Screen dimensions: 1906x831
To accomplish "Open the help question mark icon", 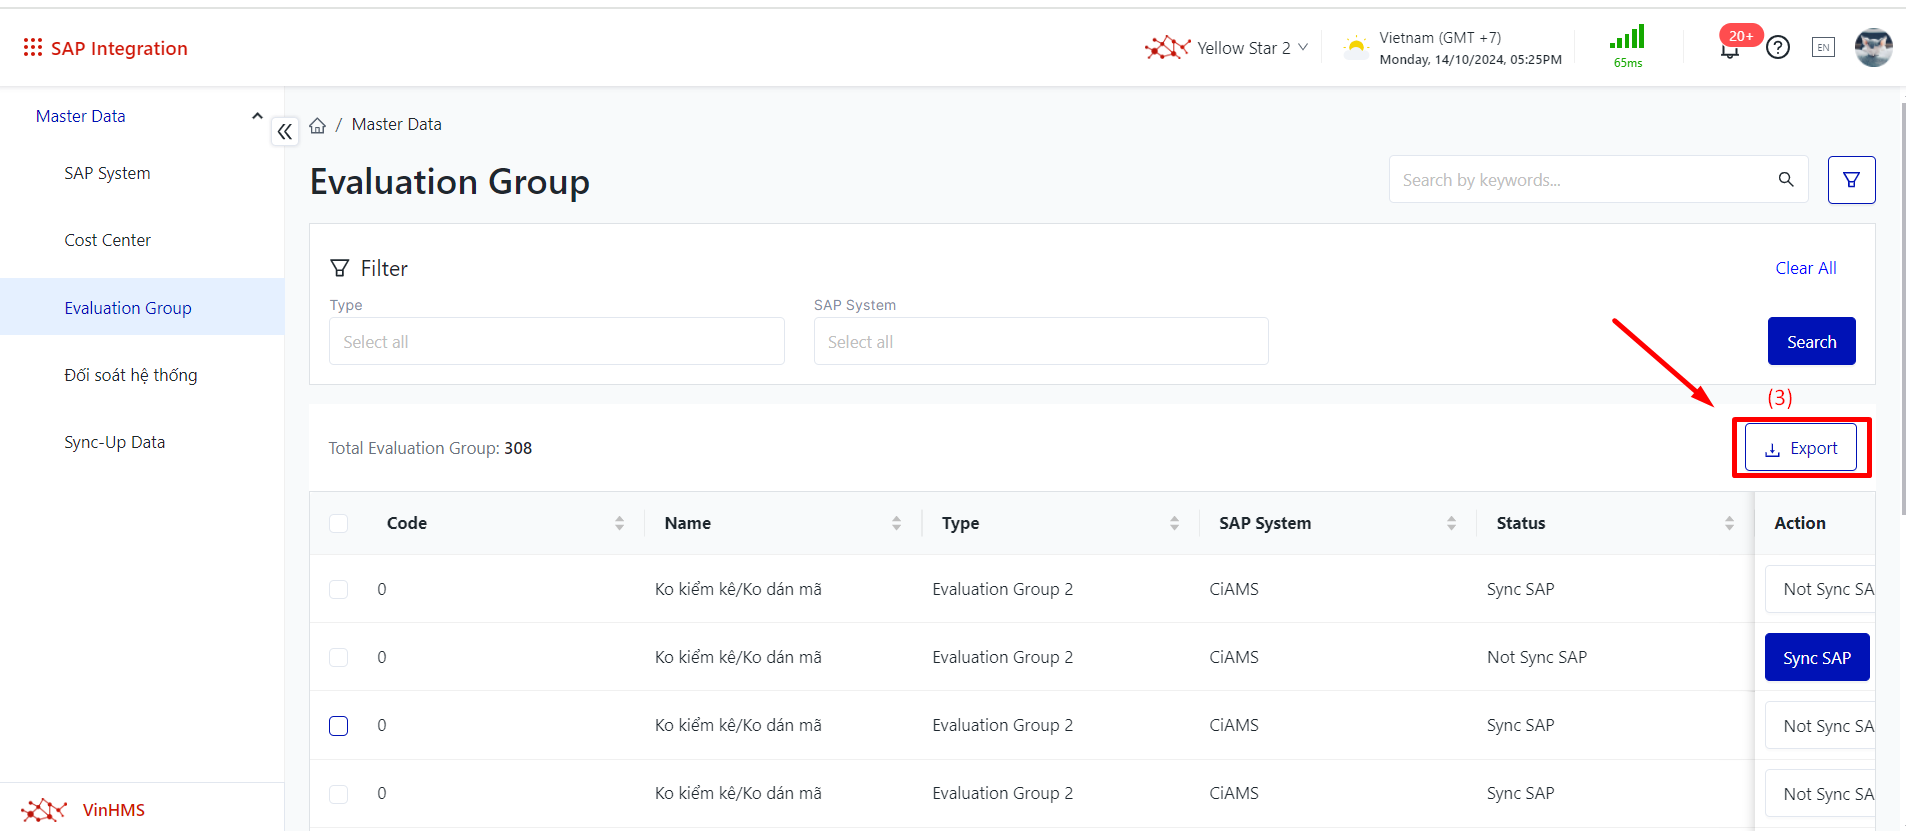I will coord(1778,47).
